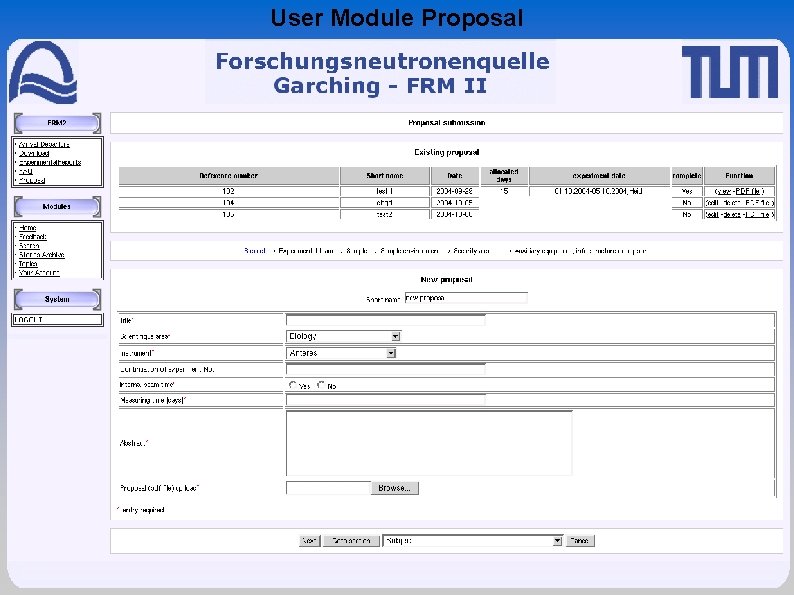Viewport: 794px width, 595px height.
Task: Click delete link for proposal 105
Action: point(732,214)
